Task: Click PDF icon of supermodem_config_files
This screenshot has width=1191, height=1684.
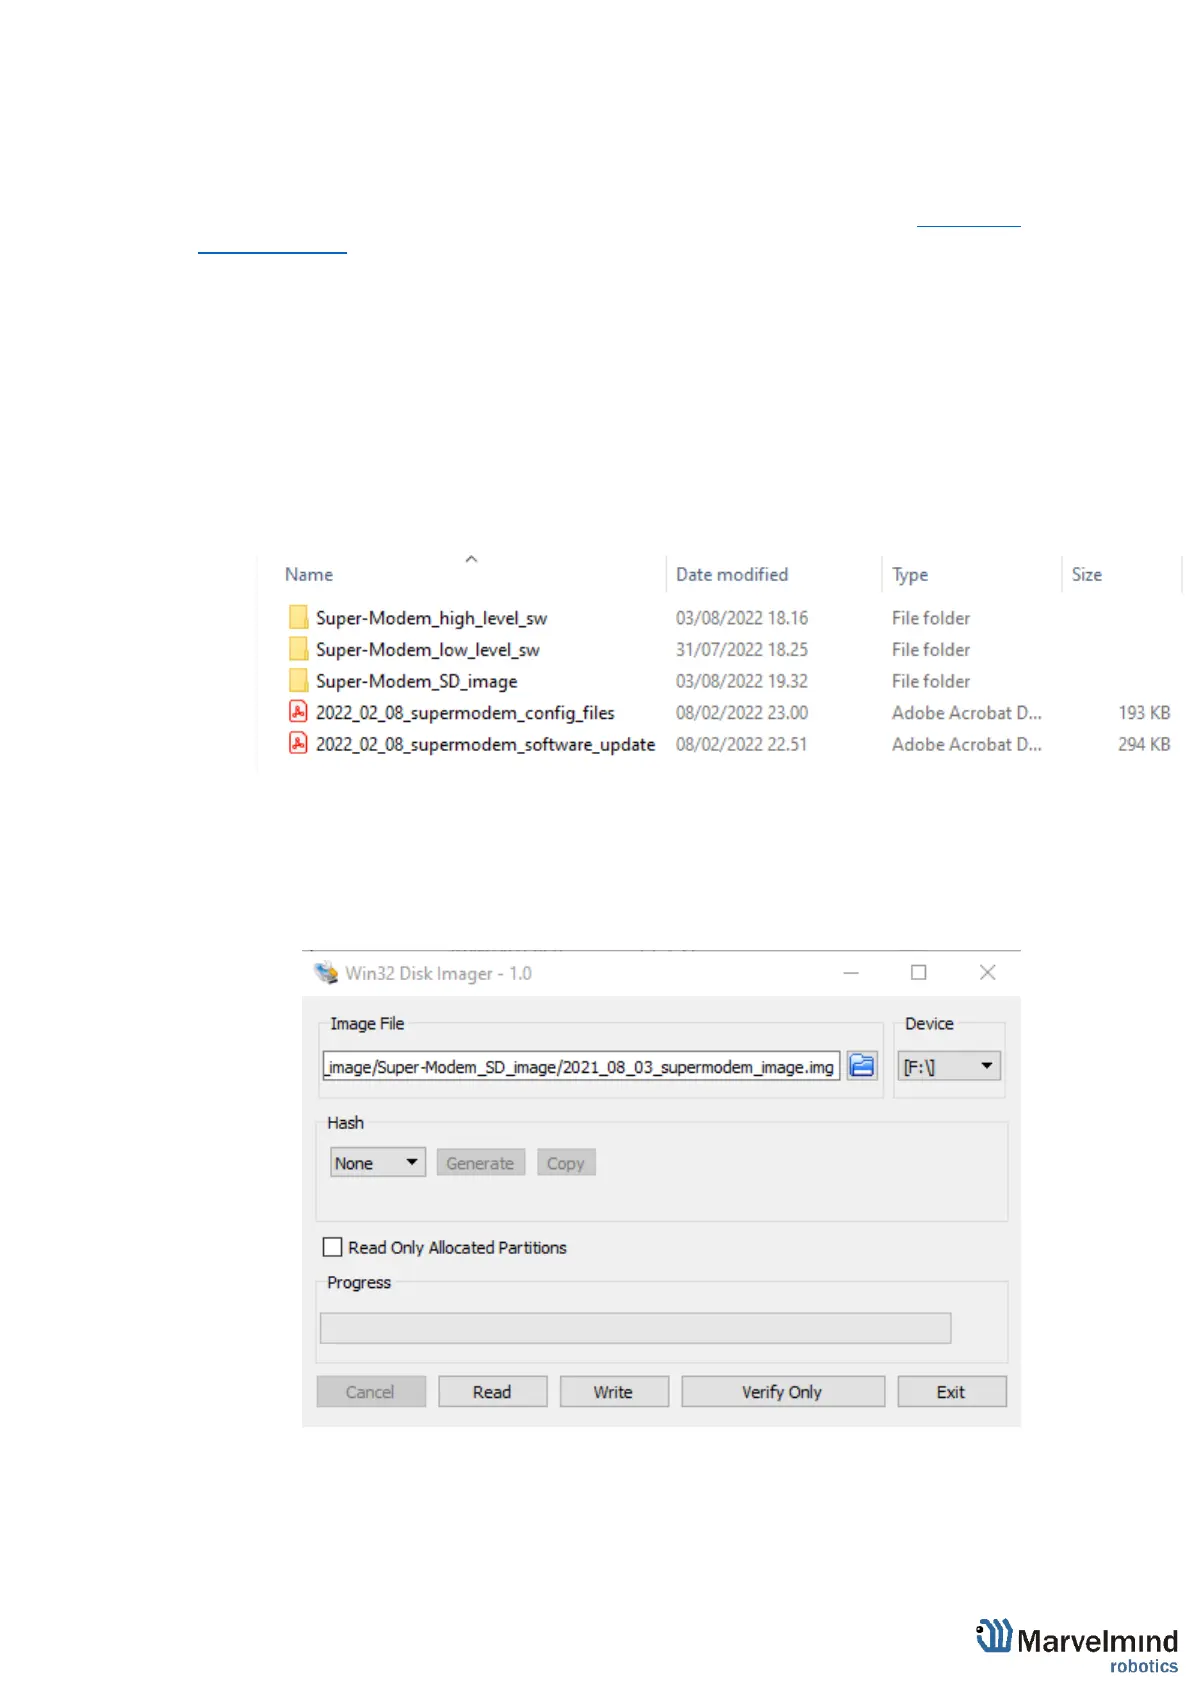Action: pos(298,712)
